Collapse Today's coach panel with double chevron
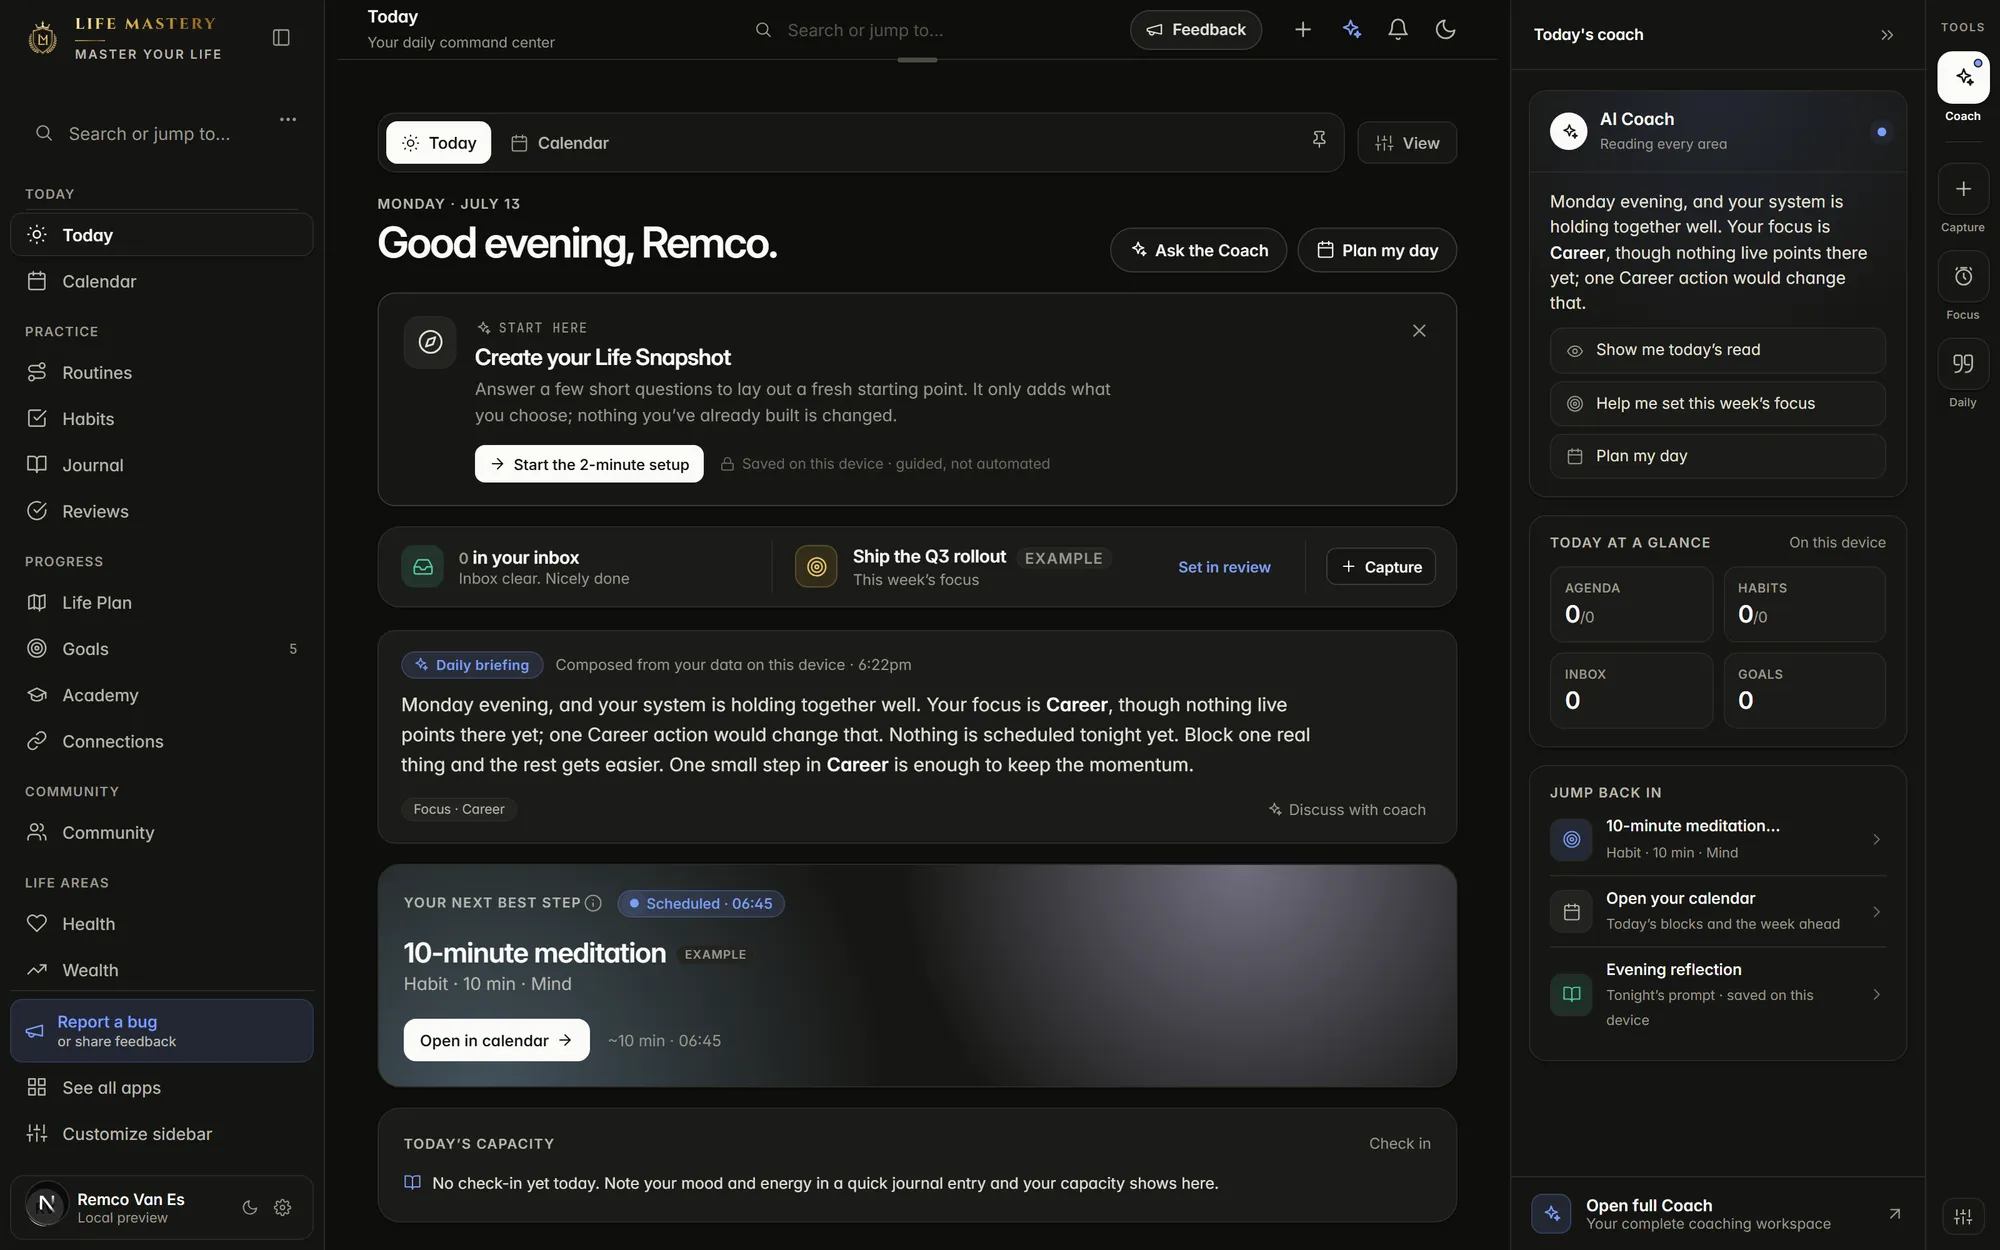Image resolution: width=2000 pixels, height=1250 pixels. coord(1887,35)
